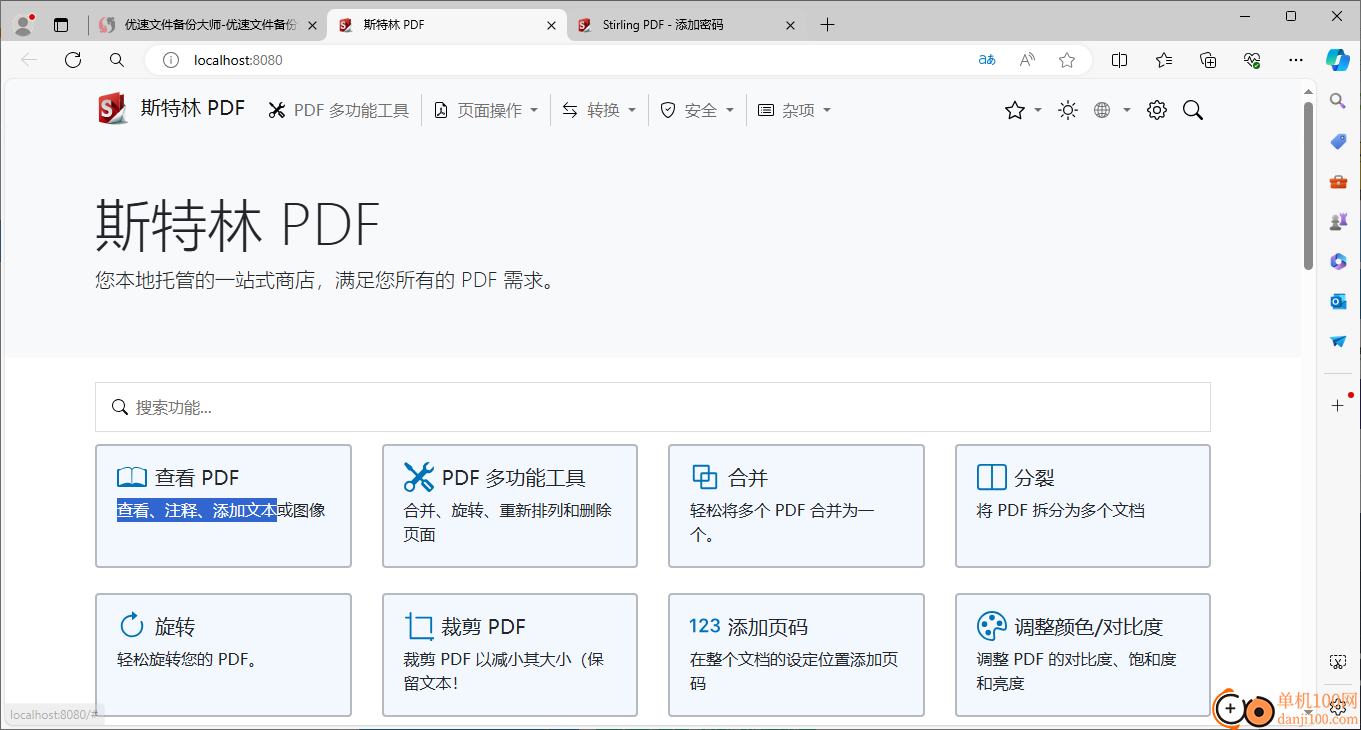Open the sidebar Outlook icon
The image size is (1361, 730).
pos(1338,301)
